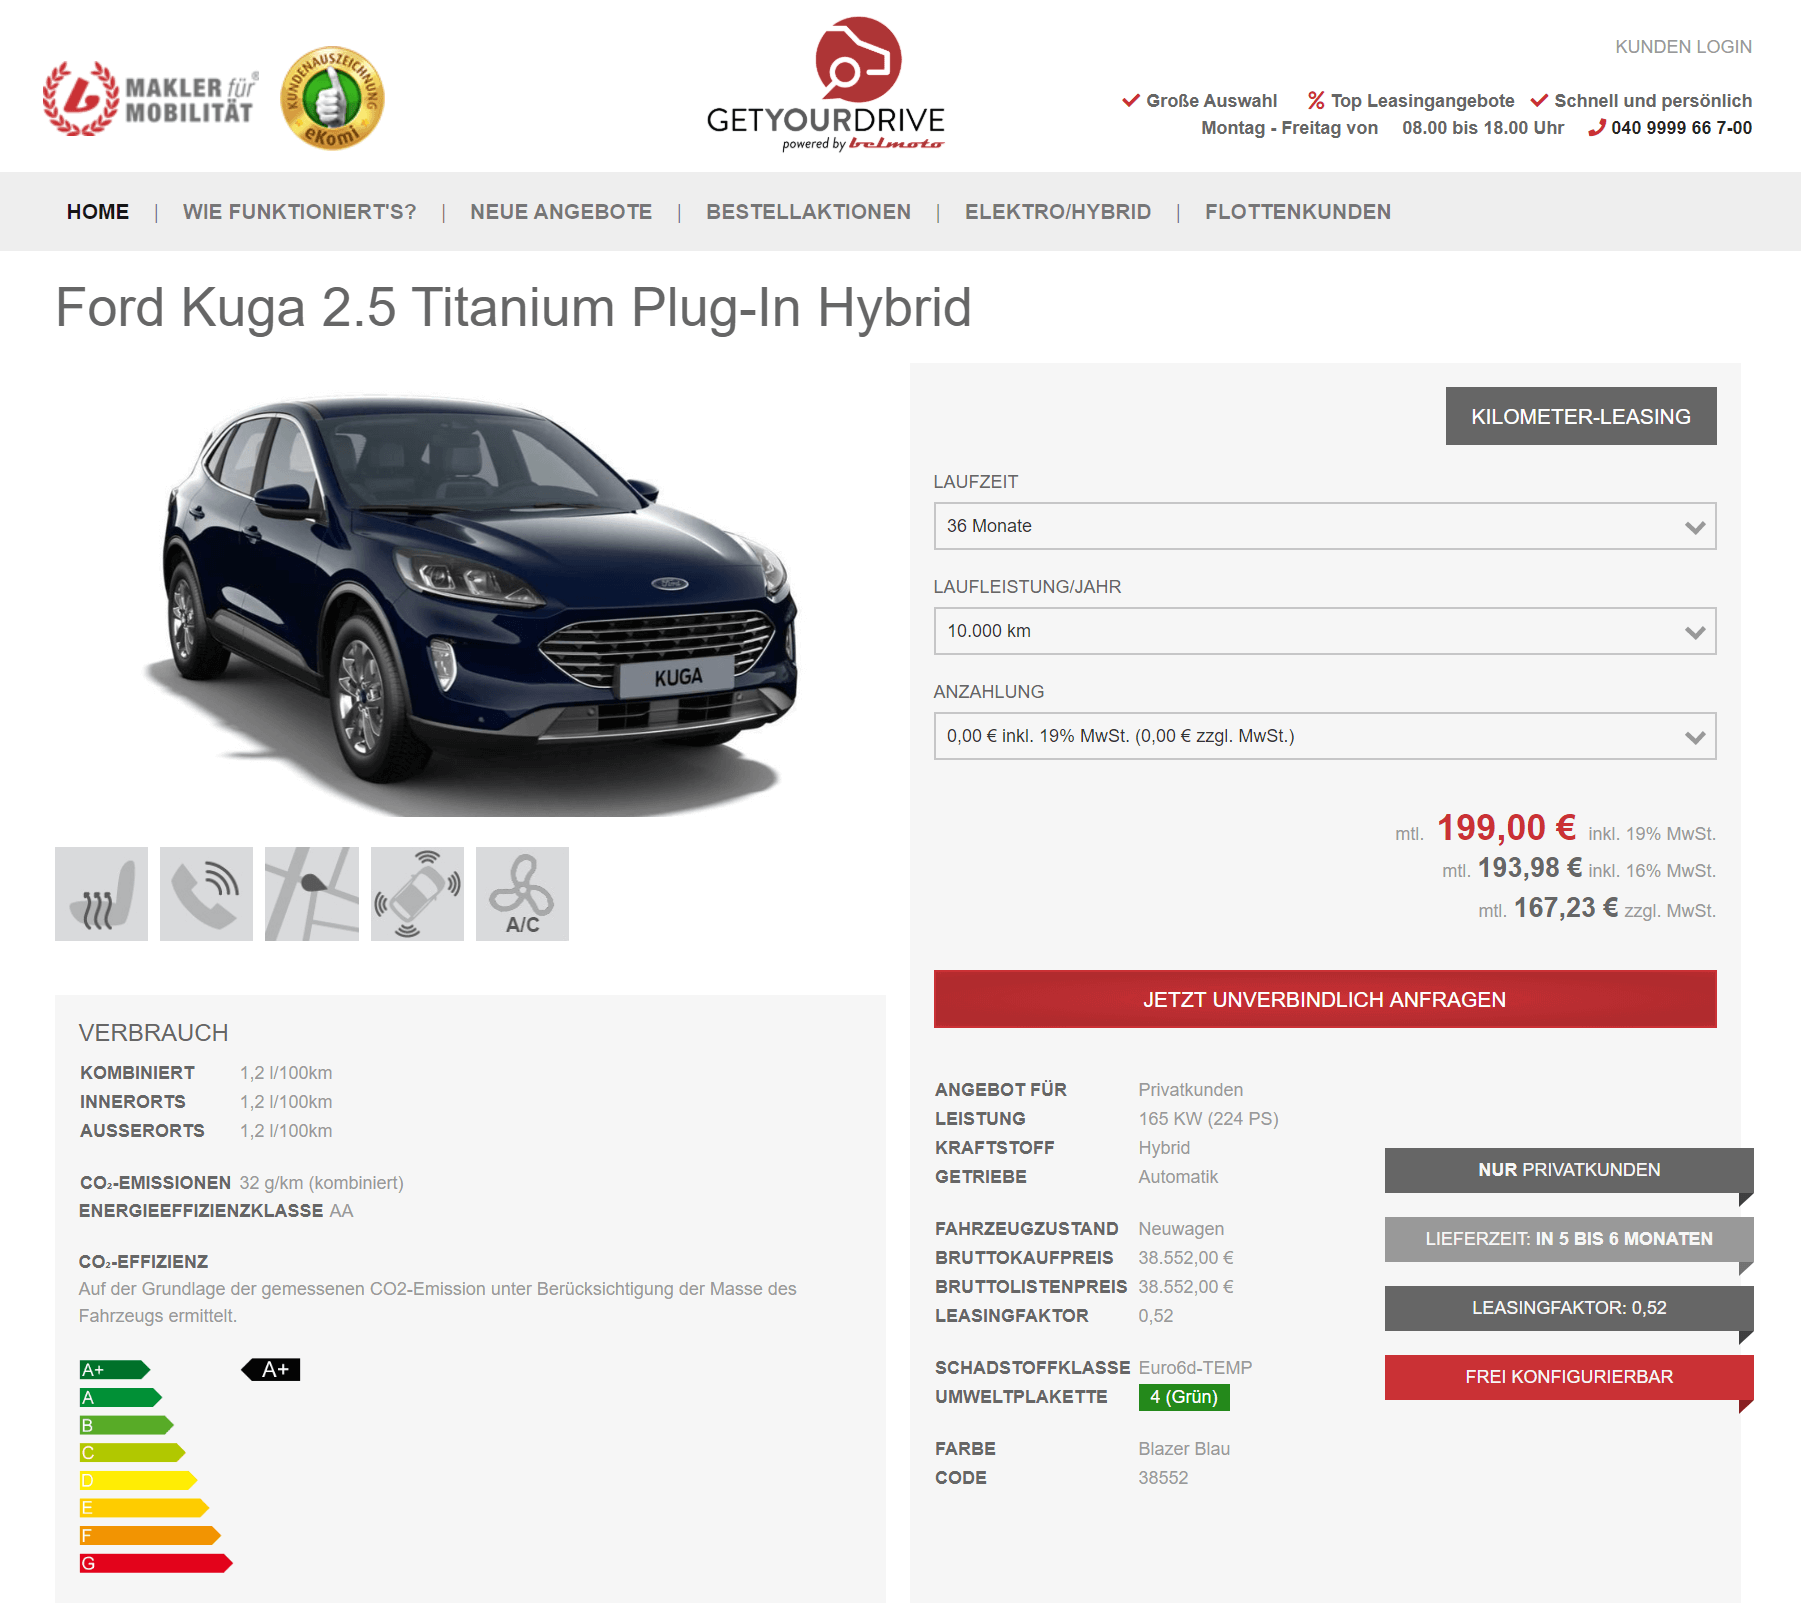Click the parking sensors feature icon
Viewport: 1801px width, 1616px height.
coord(417,893)
